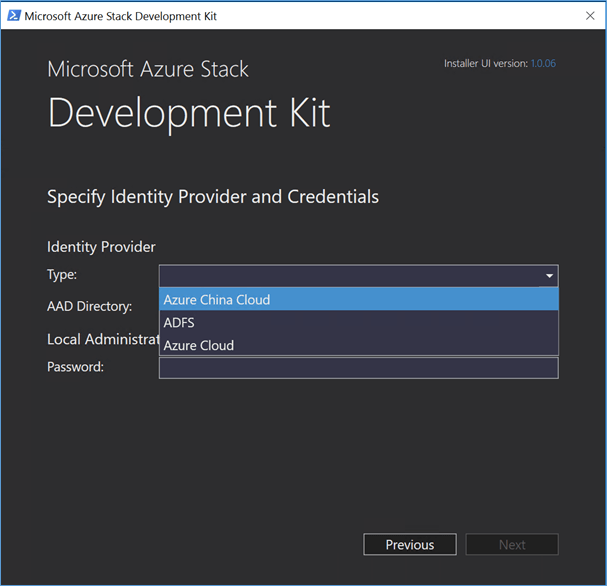Image resolution: width=607 pixels, height=586 pixels.
Task: Click the 'Local Administrat' section label
Action: click(103, 339)
